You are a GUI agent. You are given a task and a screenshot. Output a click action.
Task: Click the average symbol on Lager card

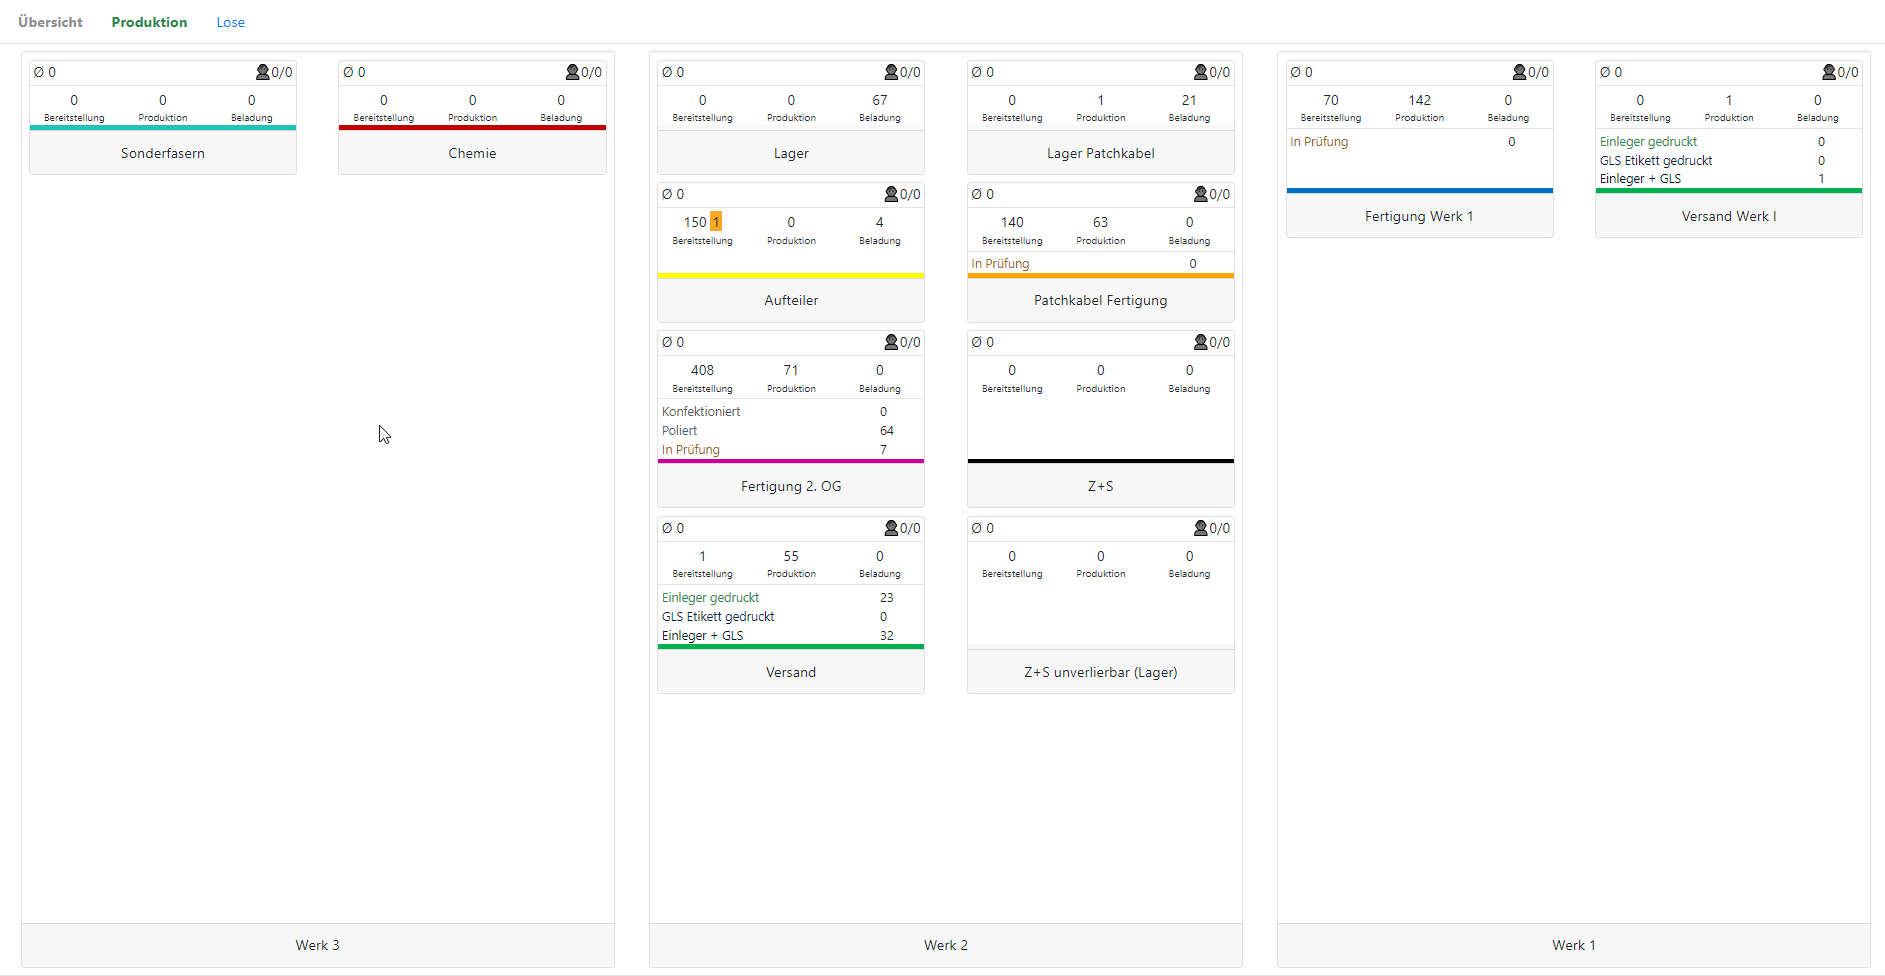667,72
